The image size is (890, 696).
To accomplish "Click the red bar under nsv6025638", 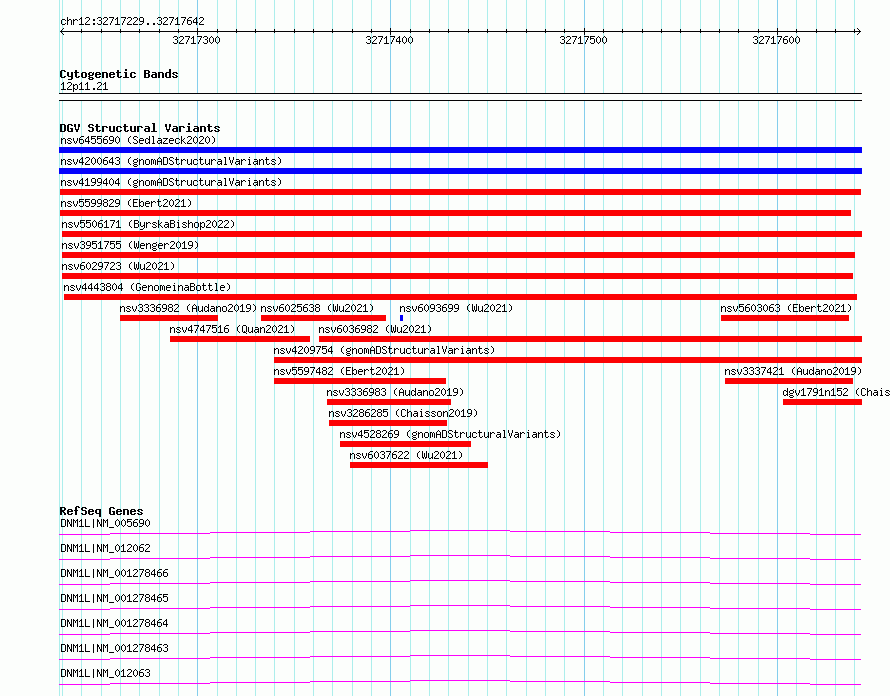I will pyautogui.click(x=324, y=318).
